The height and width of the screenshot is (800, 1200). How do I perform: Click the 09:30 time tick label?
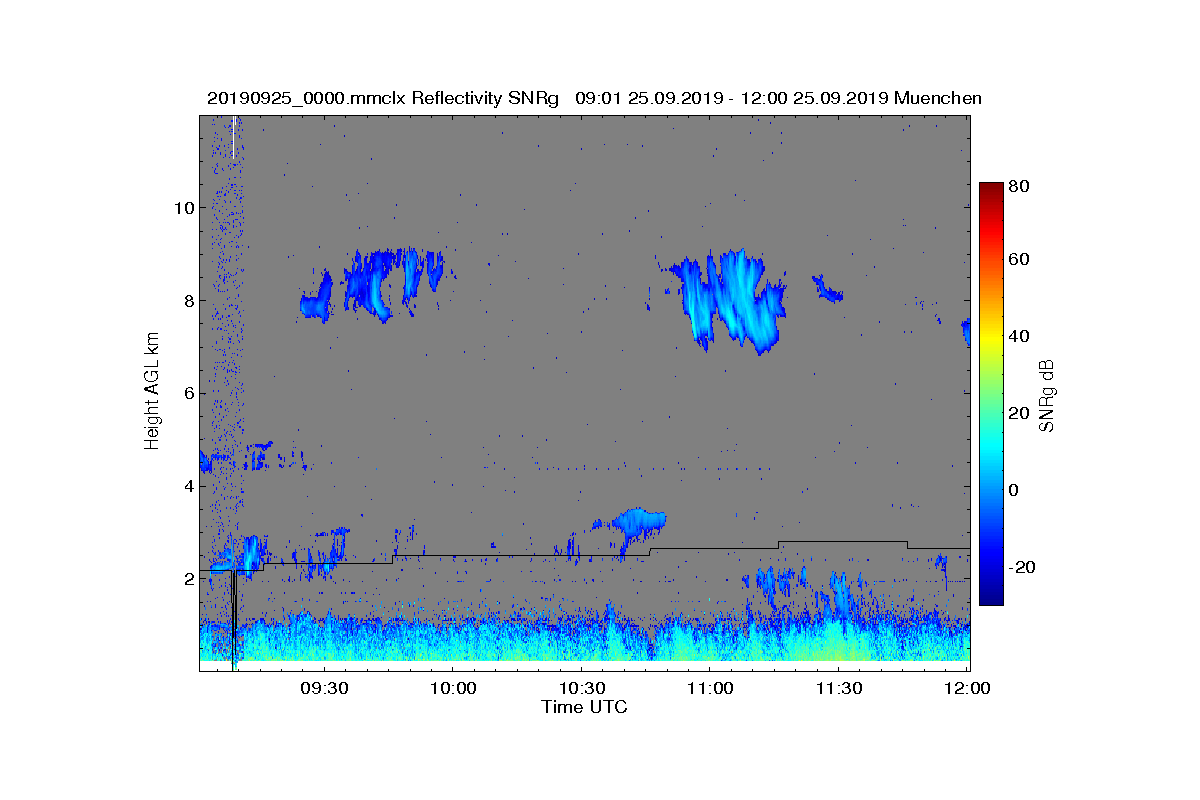pyautogui.click(x=324, y=688)
